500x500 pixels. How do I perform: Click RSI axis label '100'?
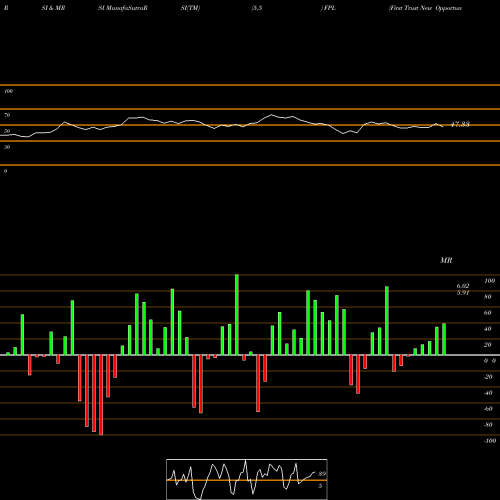8,91
